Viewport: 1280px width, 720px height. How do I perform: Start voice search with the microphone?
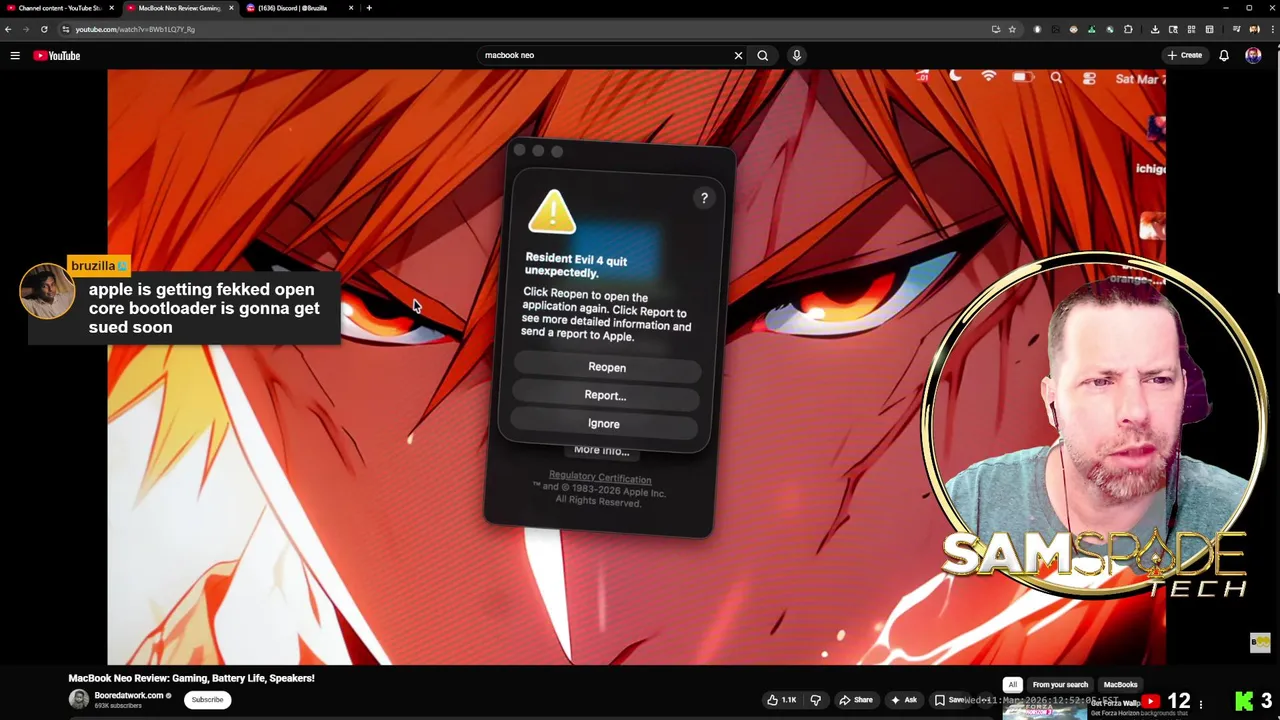click(797, 56)
